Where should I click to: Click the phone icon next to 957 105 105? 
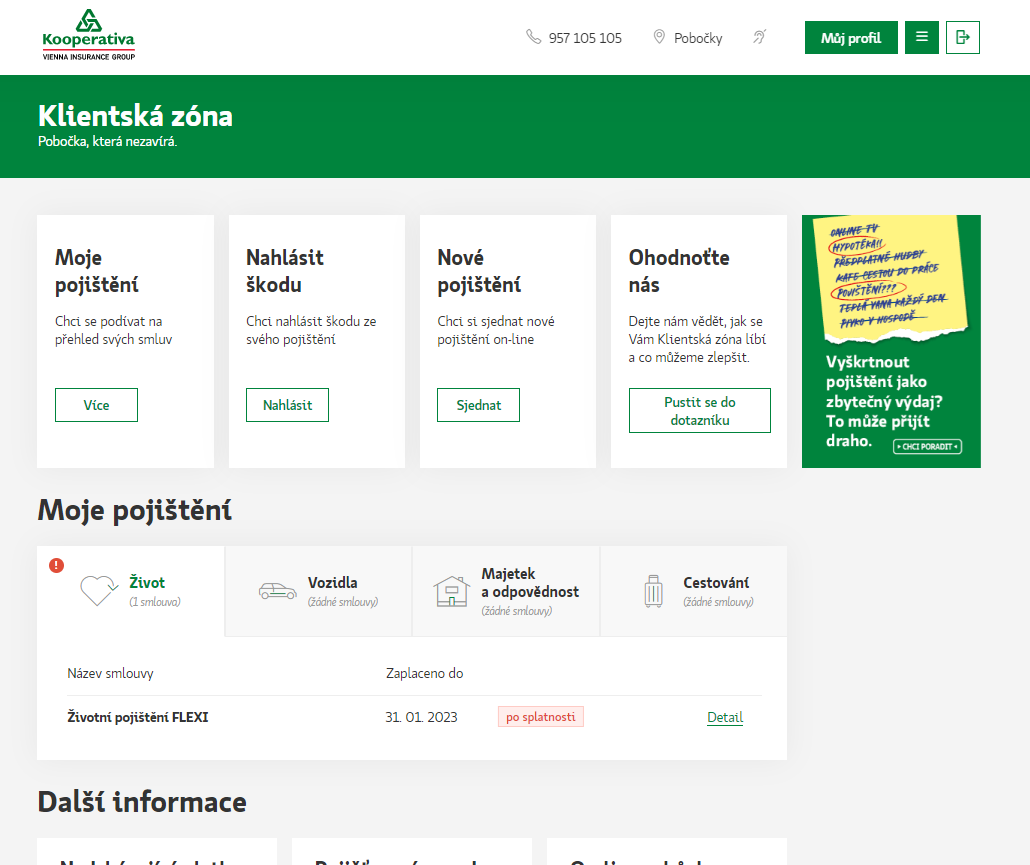[x=533, y=37]
